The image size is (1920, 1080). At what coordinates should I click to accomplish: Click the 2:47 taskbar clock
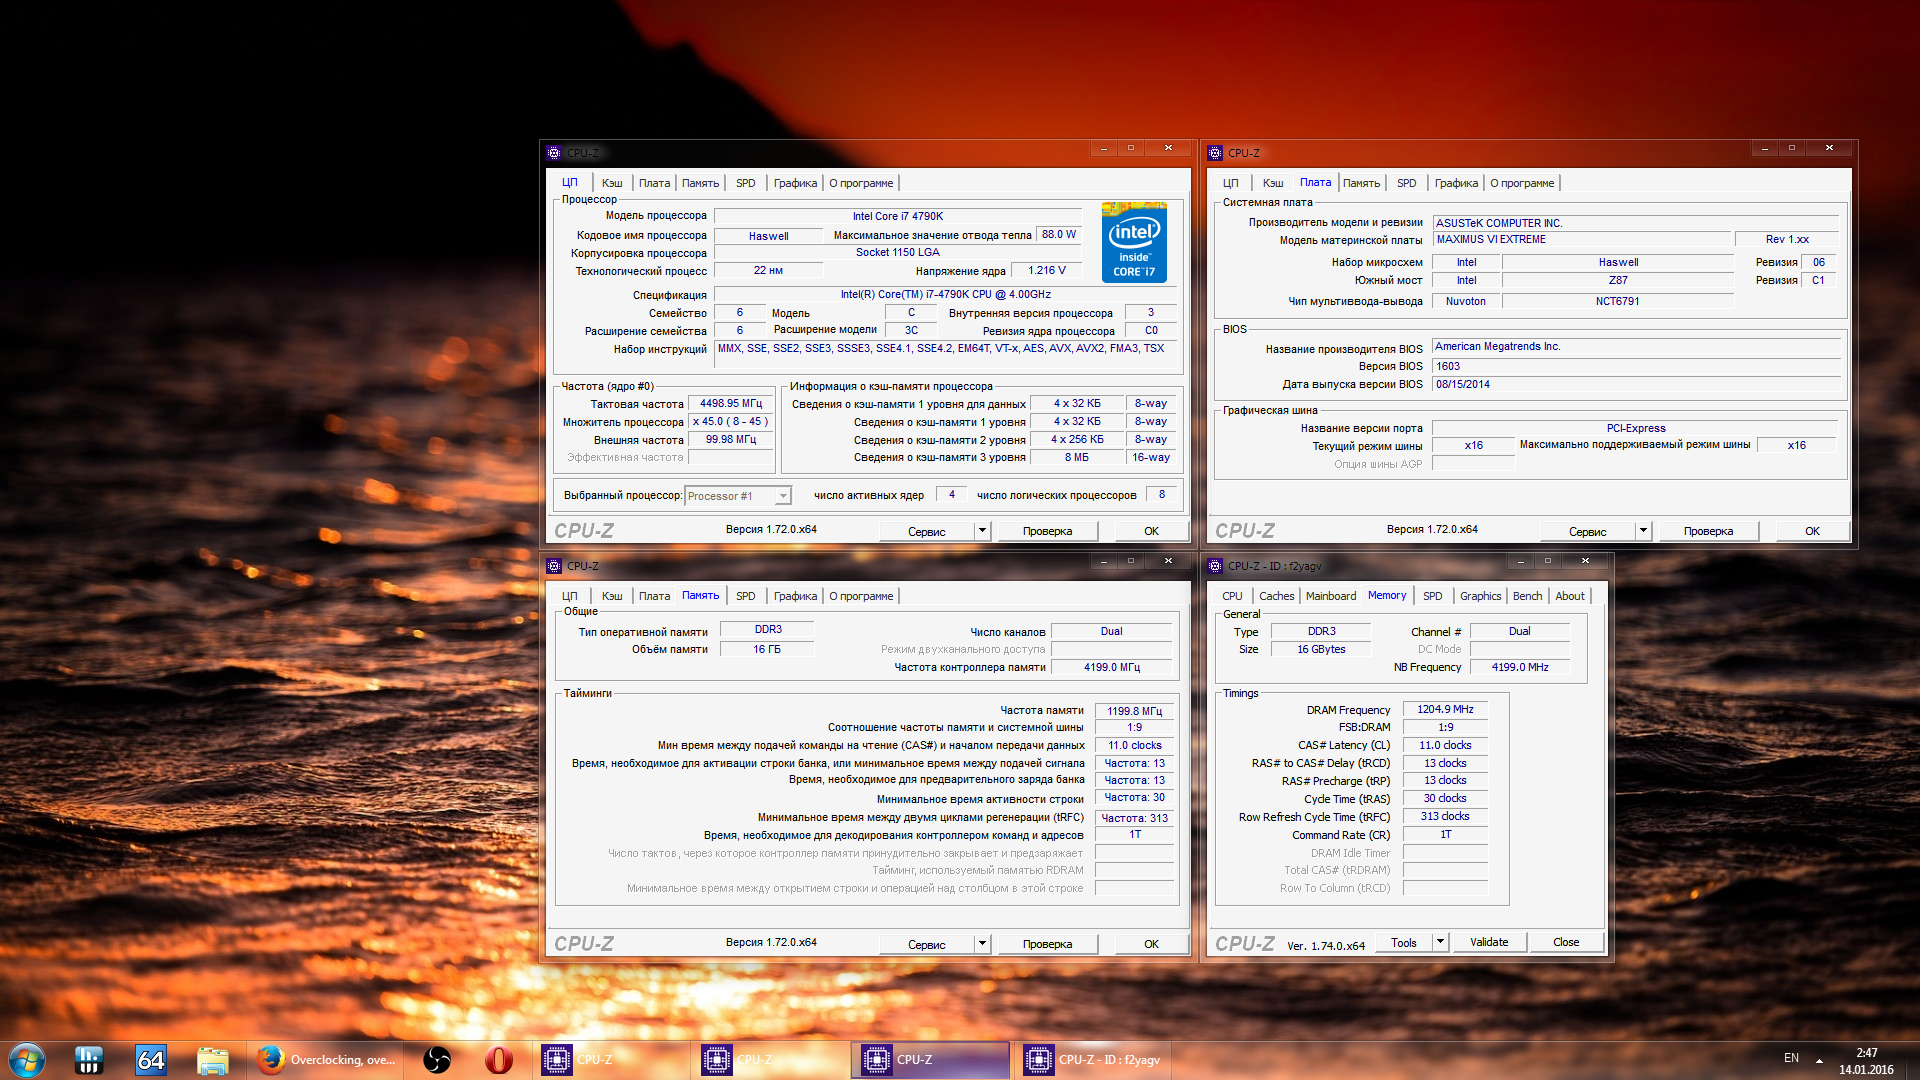(x=1866, y=1053)
